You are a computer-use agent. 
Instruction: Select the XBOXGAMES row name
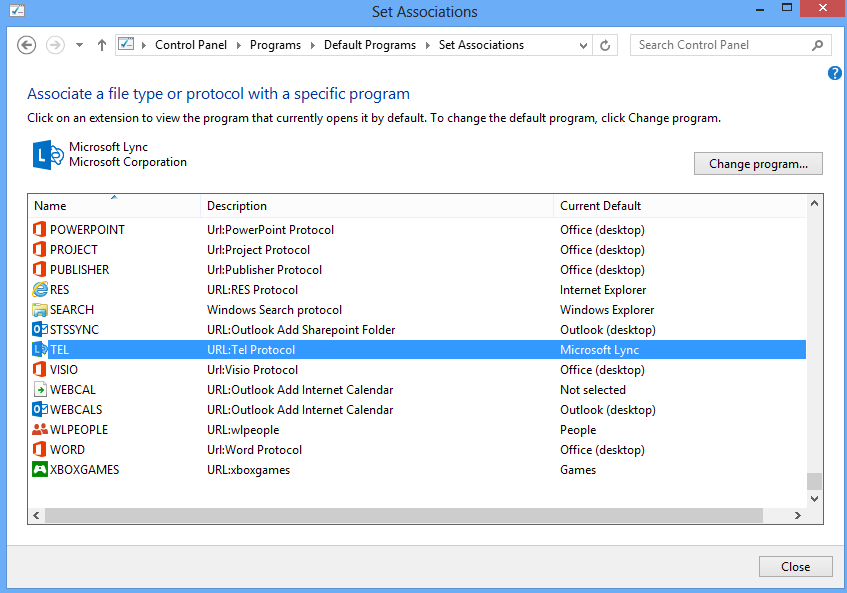84,469
